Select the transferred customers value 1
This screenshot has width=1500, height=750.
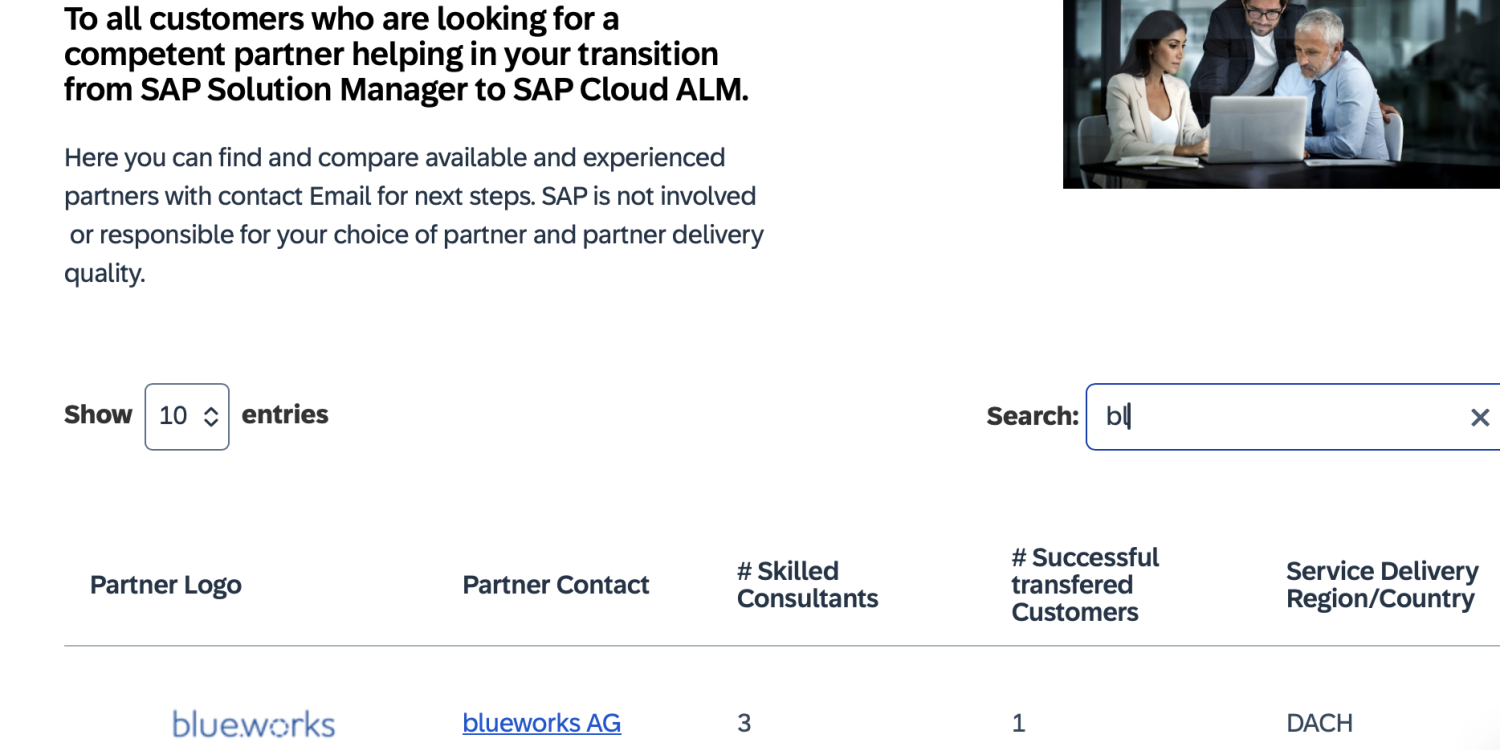point(1018,723)
